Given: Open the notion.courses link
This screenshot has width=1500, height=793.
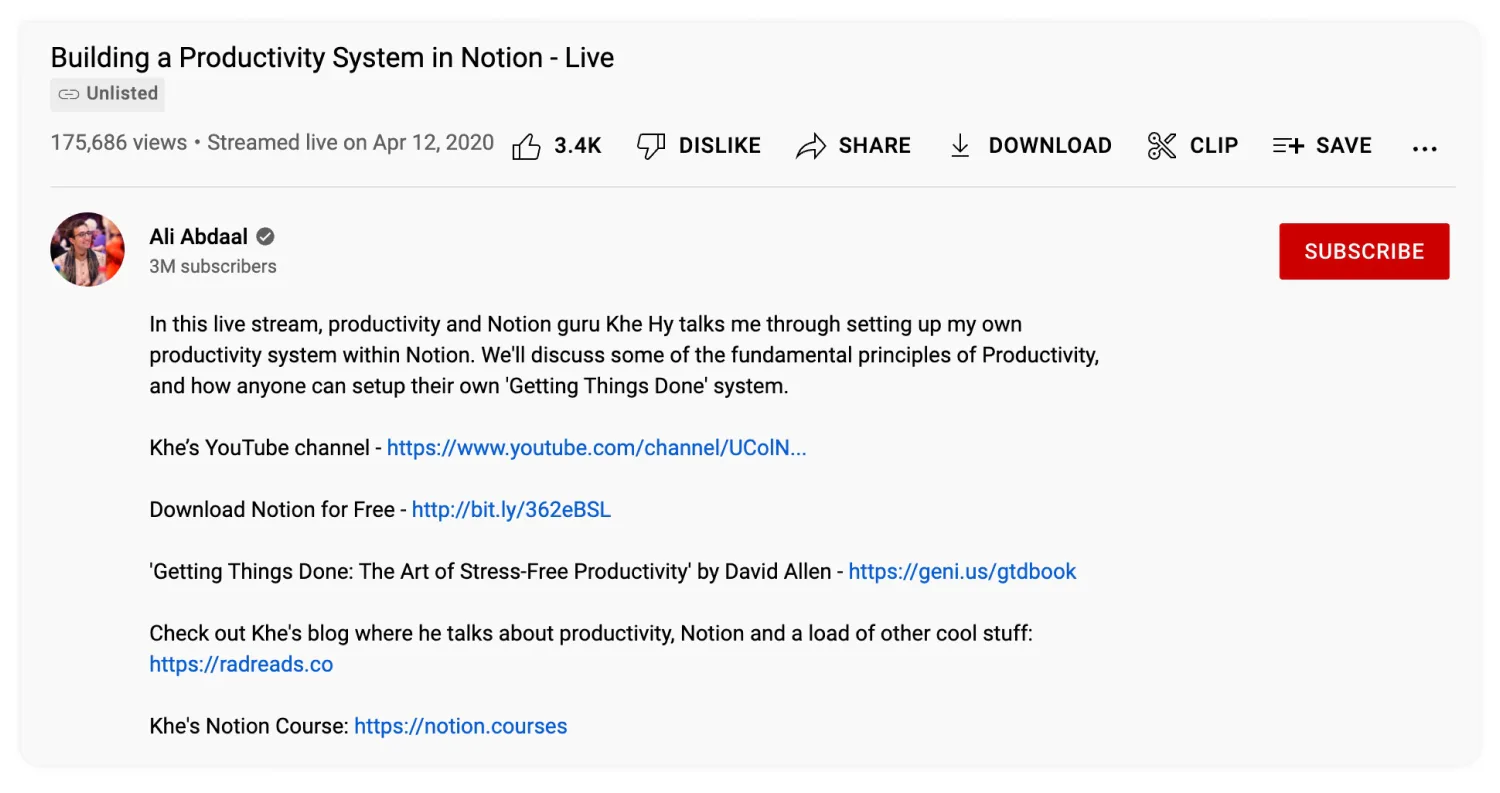Looking at the screenshot, I should click(460, 726).
